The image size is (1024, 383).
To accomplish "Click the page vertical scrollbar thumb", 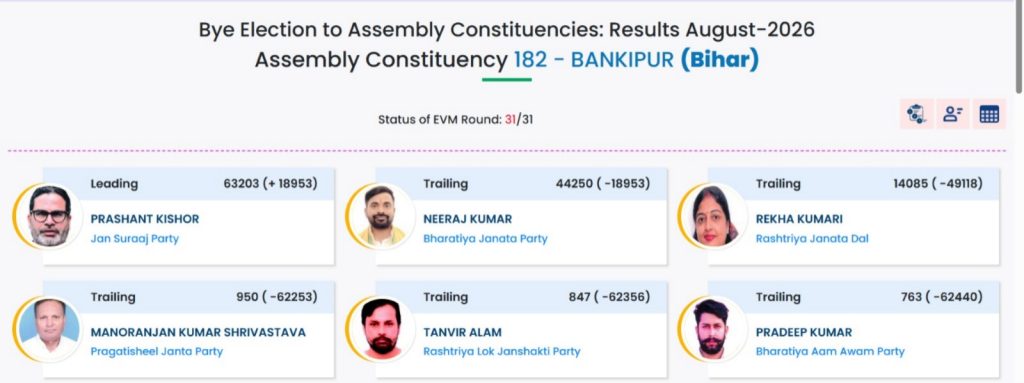I will (1019, 46).
